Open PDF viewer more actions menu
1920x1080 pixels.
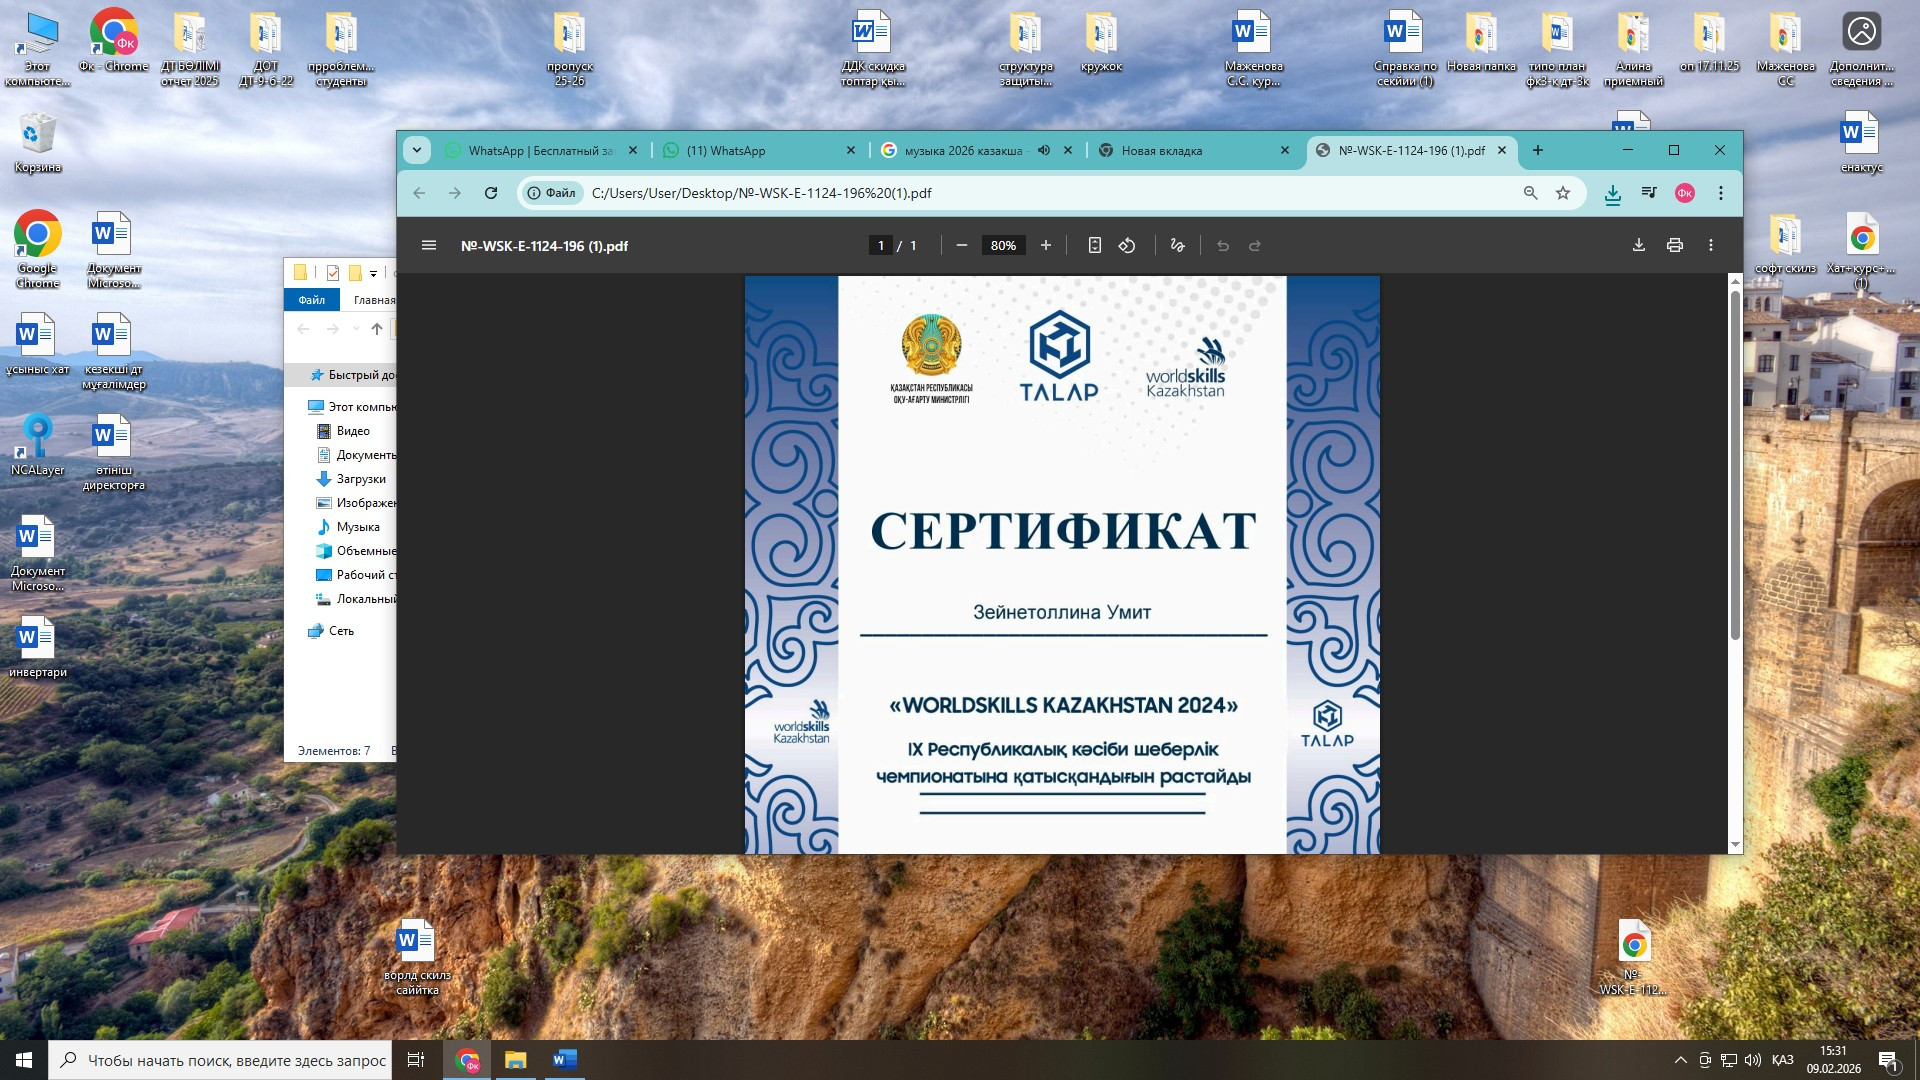coord(1711,245)
